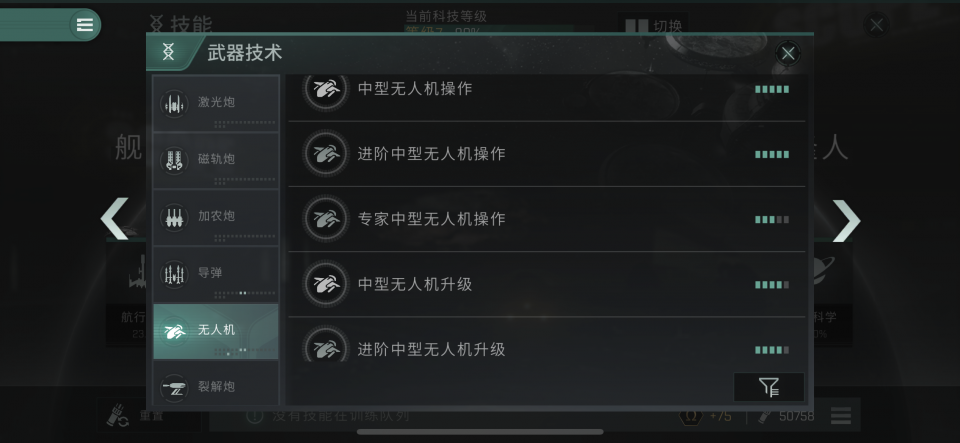This screenshot has height=443, width=960.
Task: Click the 专家中型无人机操作 skill icon
Action: click(326, 219)
